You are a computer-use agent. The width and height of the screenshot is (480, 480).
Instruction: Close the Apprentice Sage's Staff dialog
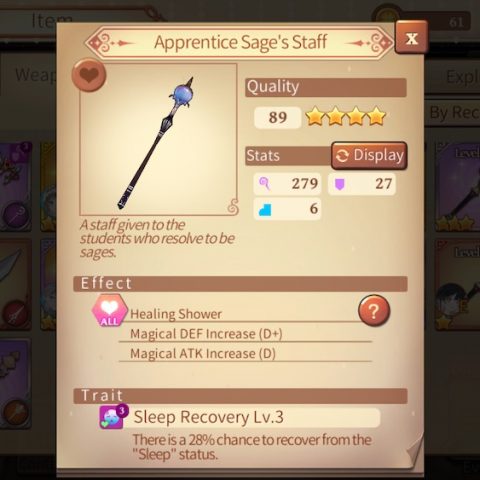pos(411,37)
